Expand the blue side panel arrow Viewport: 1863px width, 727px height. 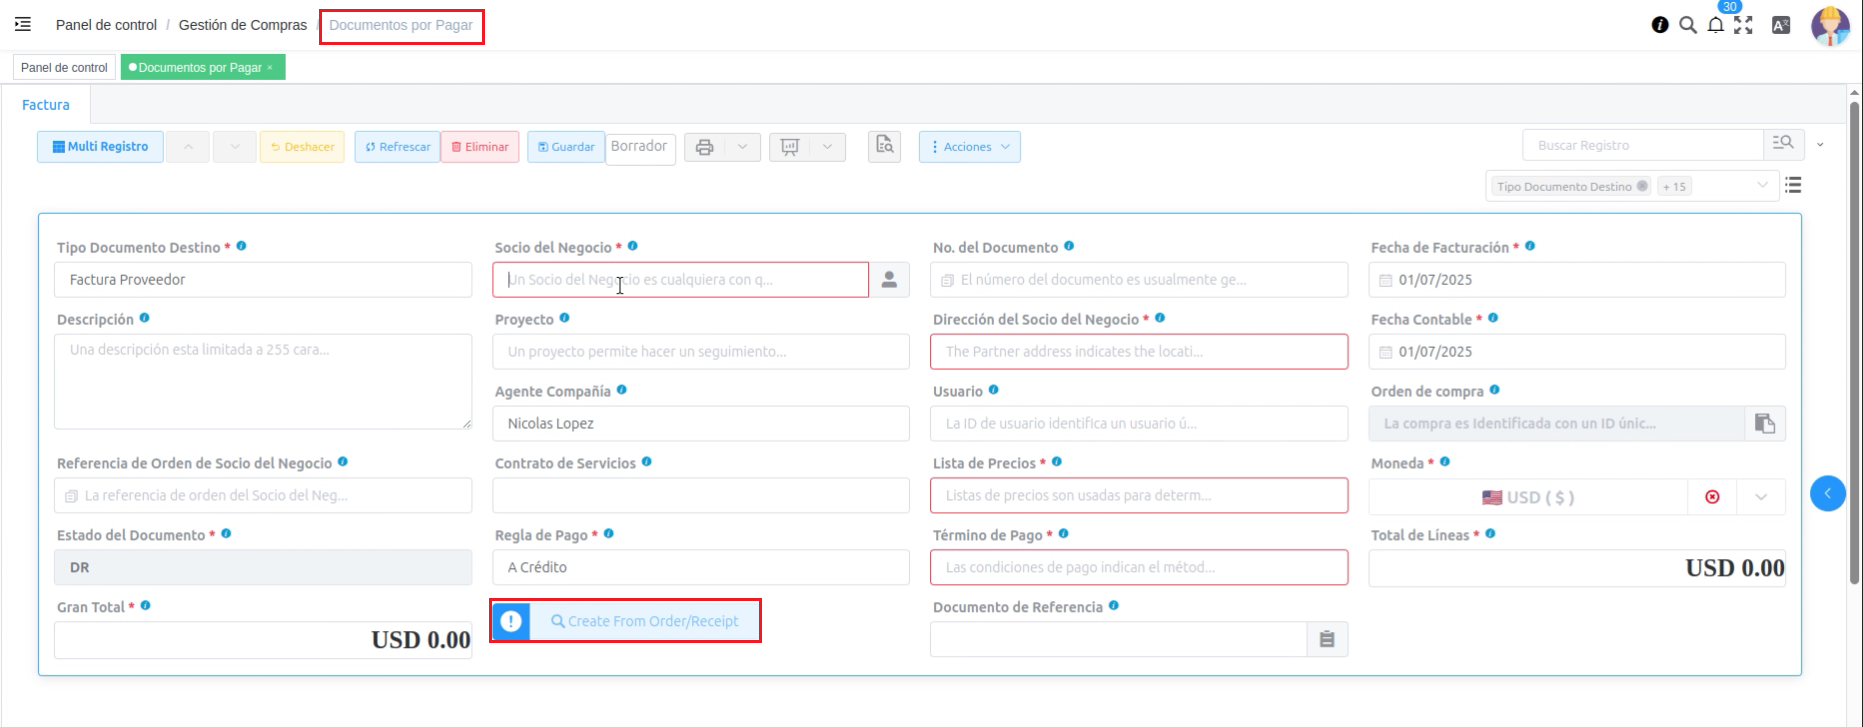tap(1827, 493)
